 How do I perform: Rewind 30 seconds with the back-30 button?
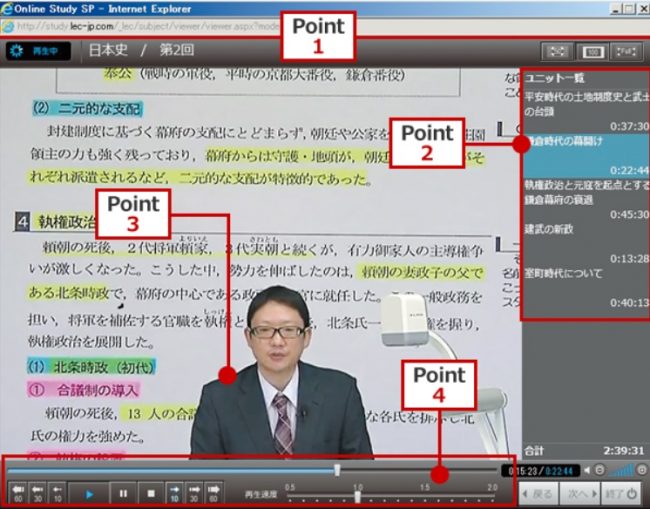pyautogui.click(x=38, y=493)
